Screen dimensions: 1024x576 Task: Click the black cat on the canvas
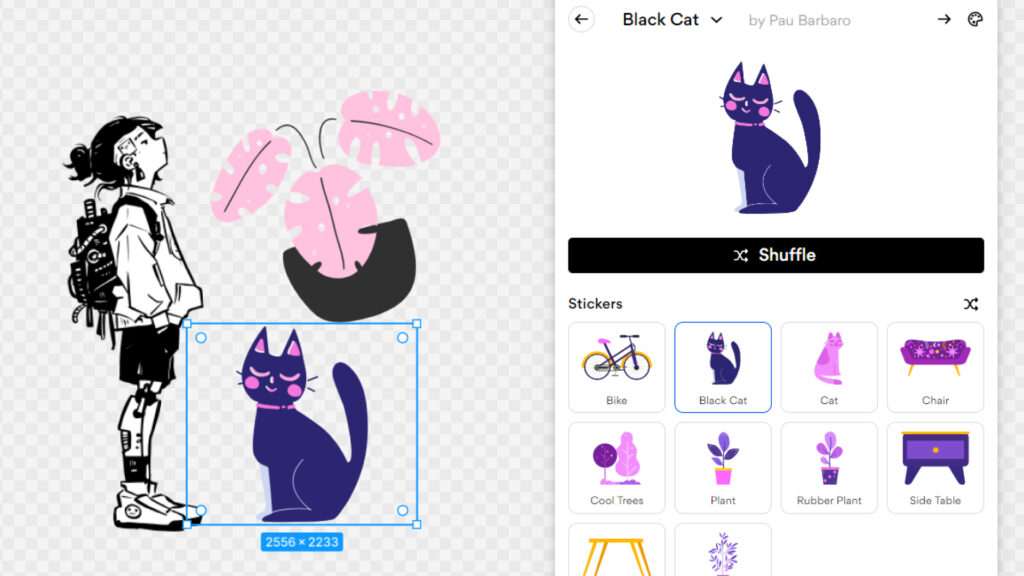pyautogui.click(x=302, y=424)
